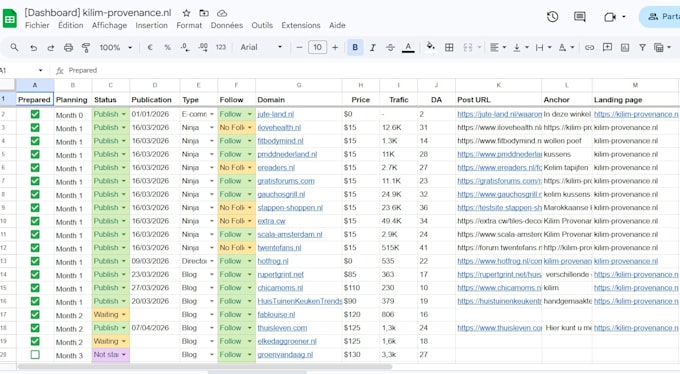
Task: Go to the Sheets home icon
Action: coord(10,19)
